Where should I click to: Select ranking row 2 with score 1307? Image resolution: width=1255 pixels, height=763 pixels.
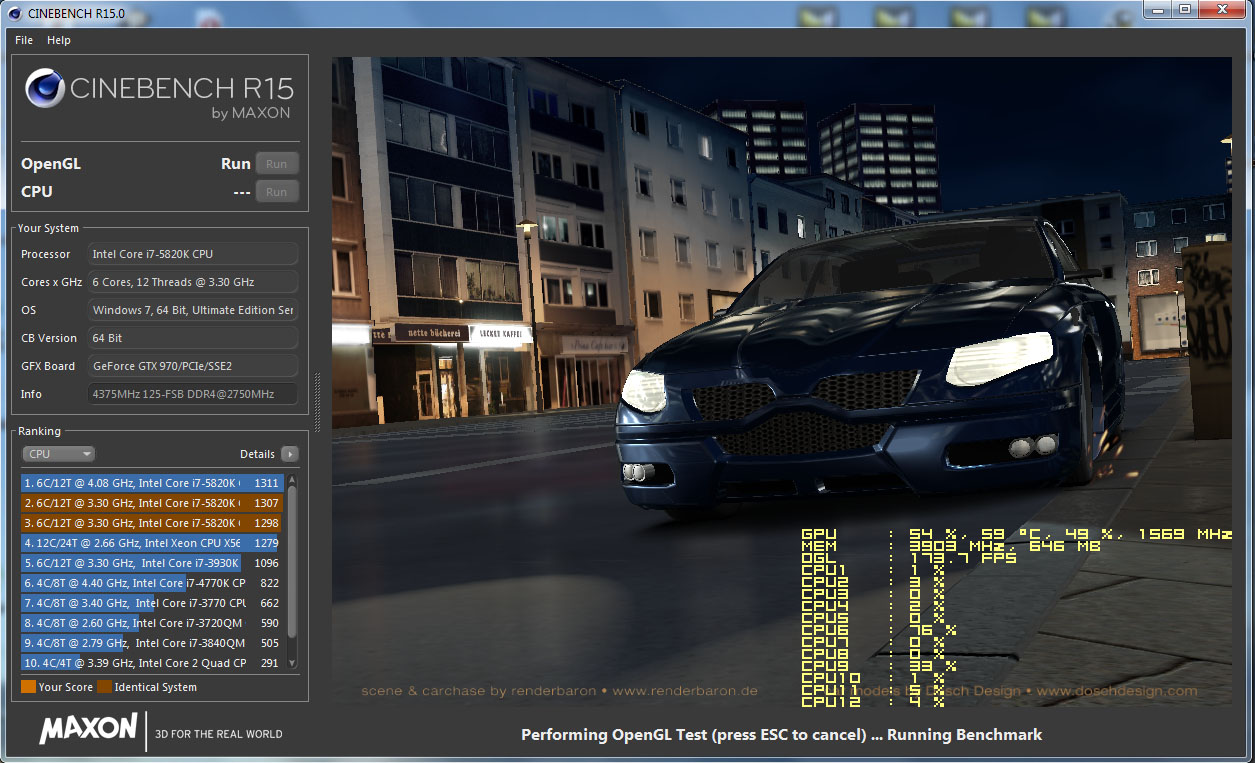tap(152, 503)
